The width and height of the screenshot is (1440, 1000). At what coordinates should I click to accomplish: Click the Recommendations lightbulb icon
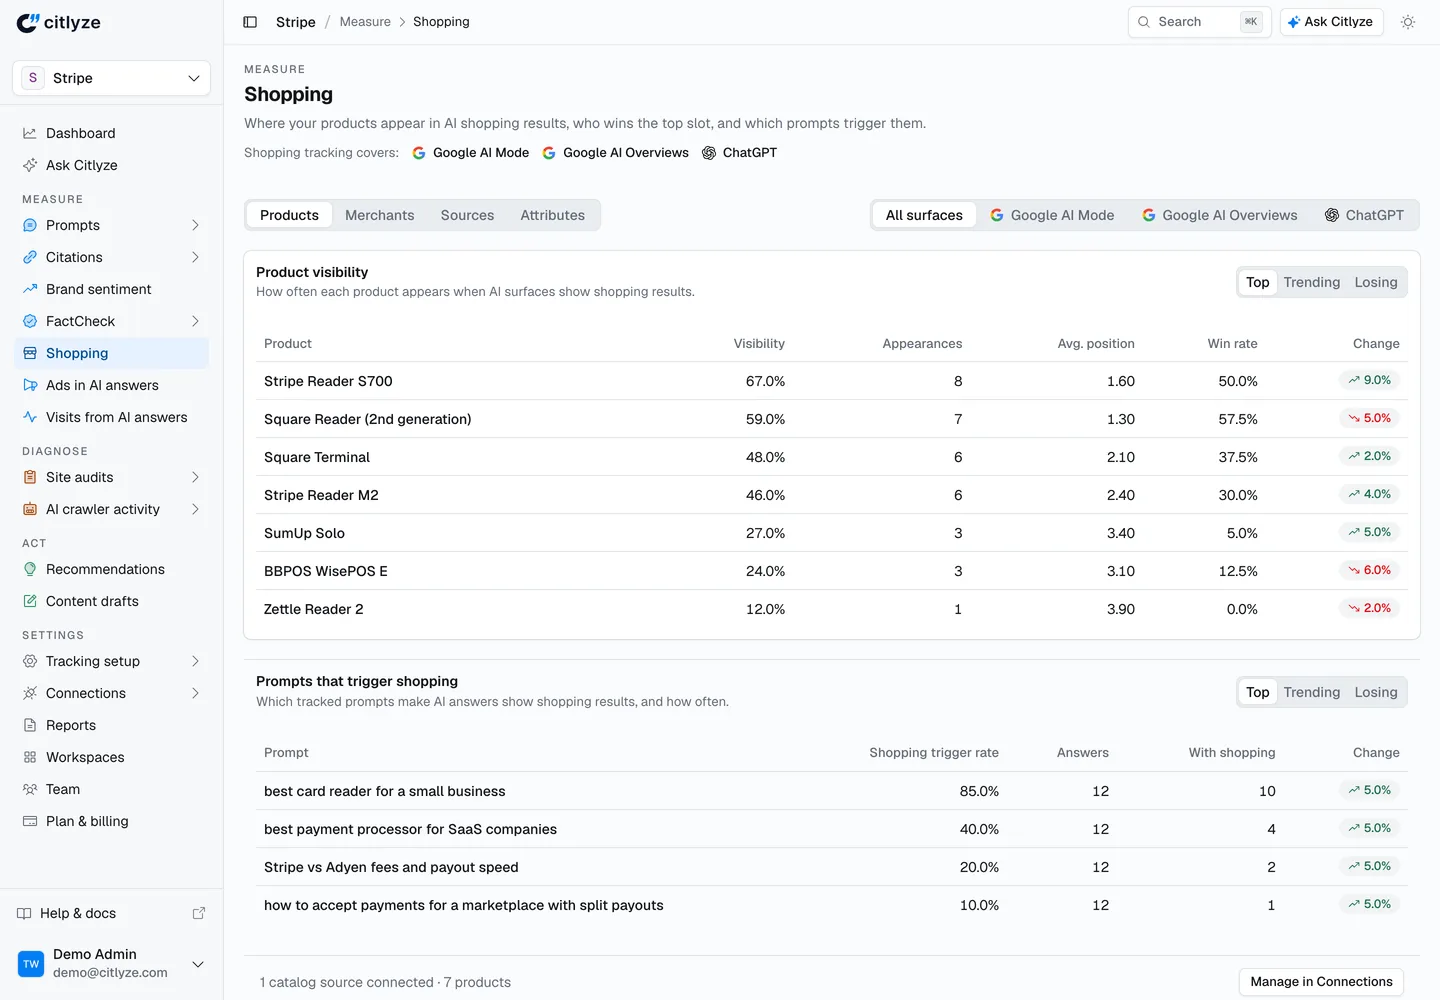[30, 569]
